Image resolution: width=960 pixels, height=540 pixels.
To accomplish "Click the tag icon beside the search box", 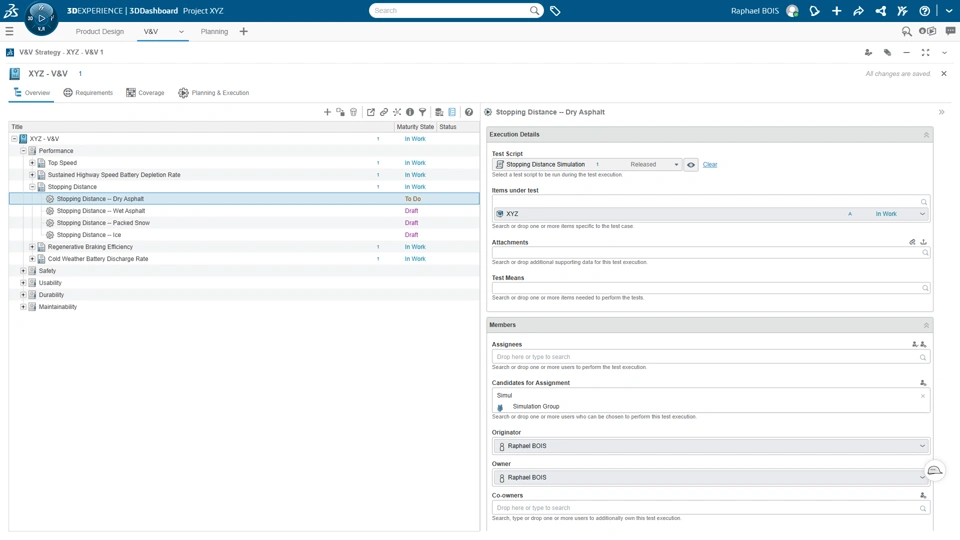I will (x=555, y=10).
